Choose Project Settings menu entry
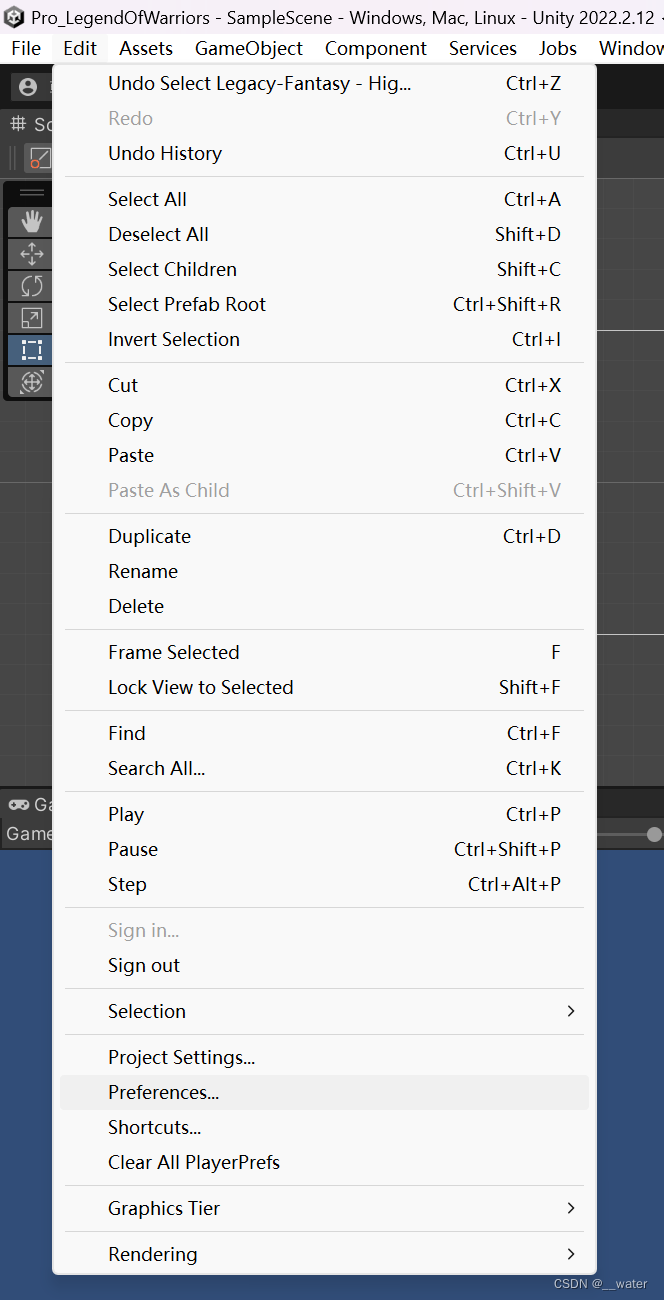664x1300 pixels. tap(181, 1057)
